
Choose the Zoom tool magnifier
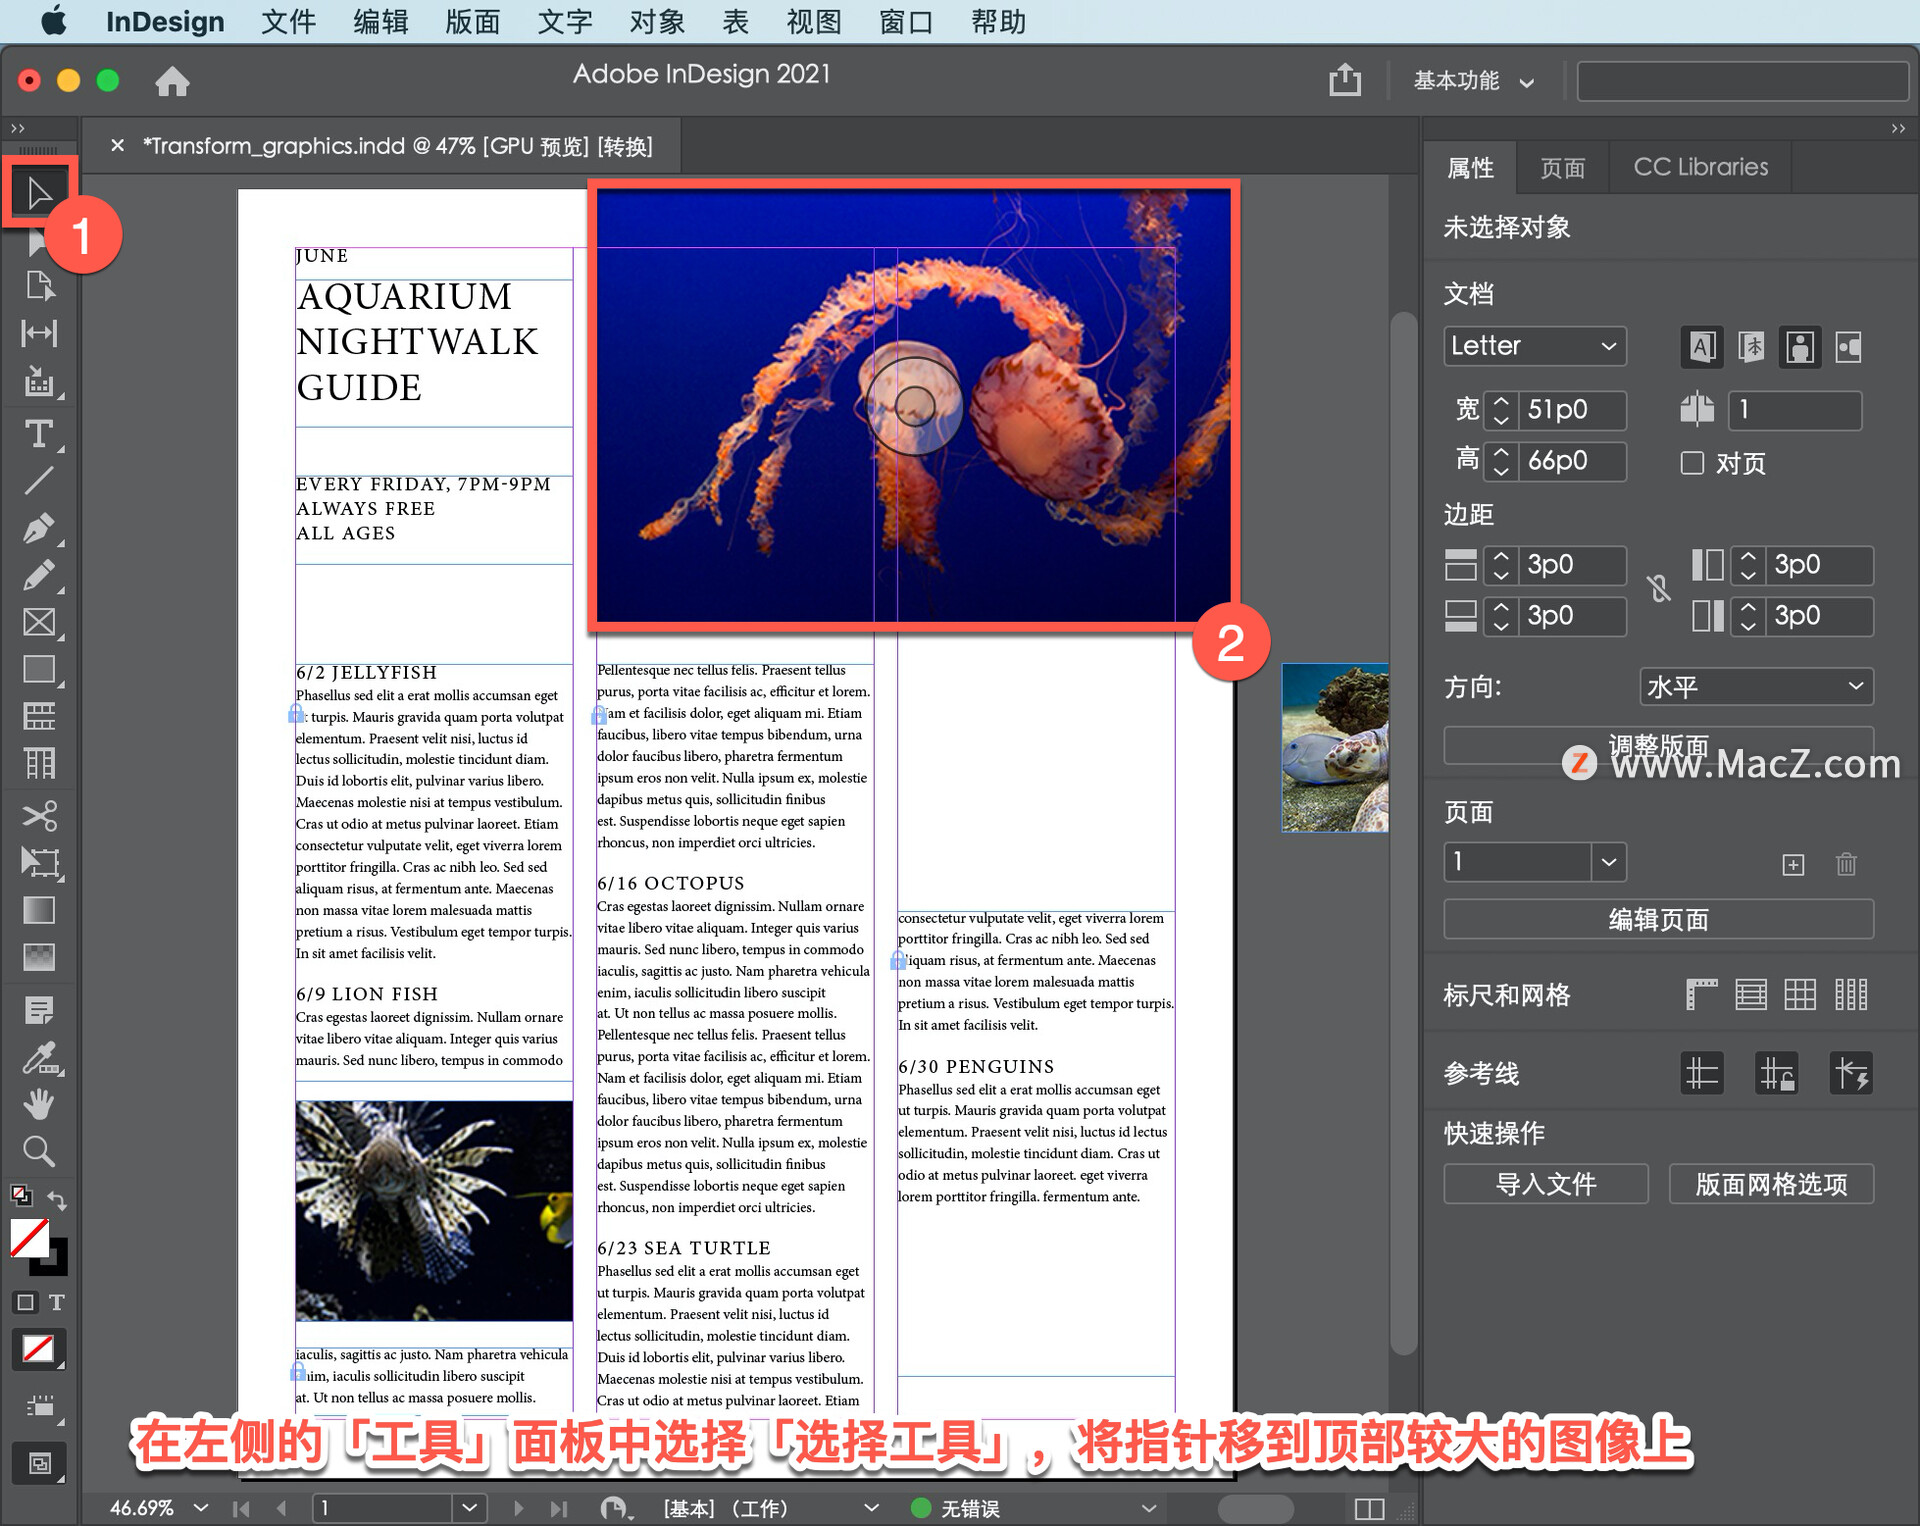tap(39, 1151)
